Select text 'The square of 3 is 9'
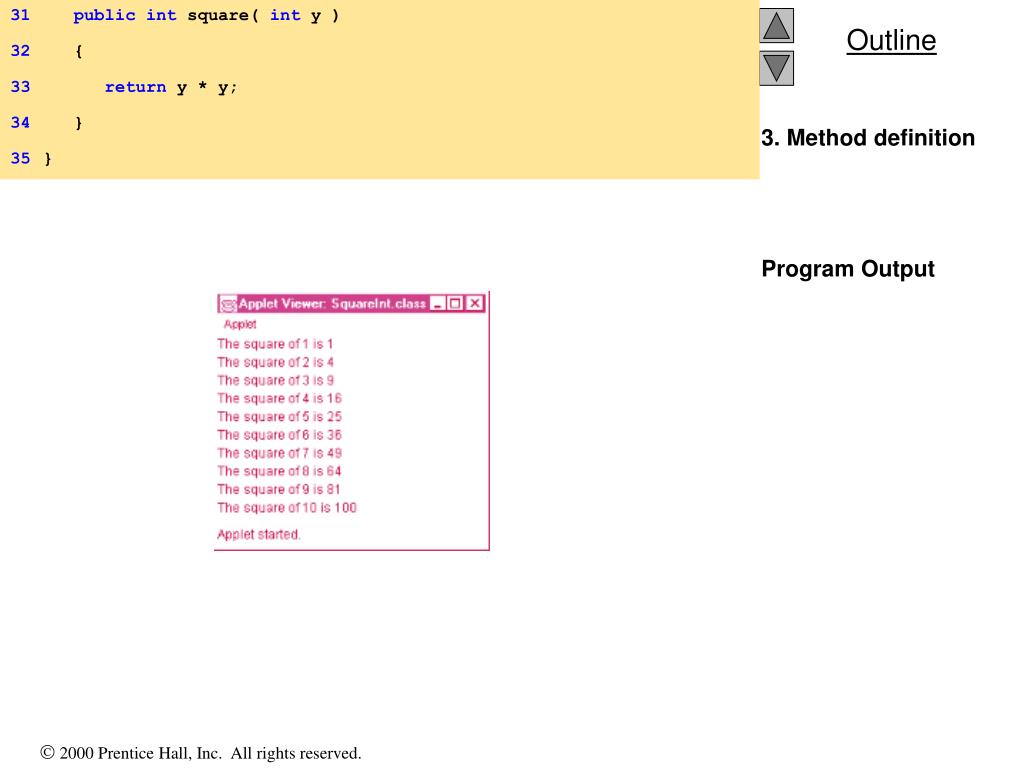This screenshot has height=768, width=1024. [x=275, y=381]
